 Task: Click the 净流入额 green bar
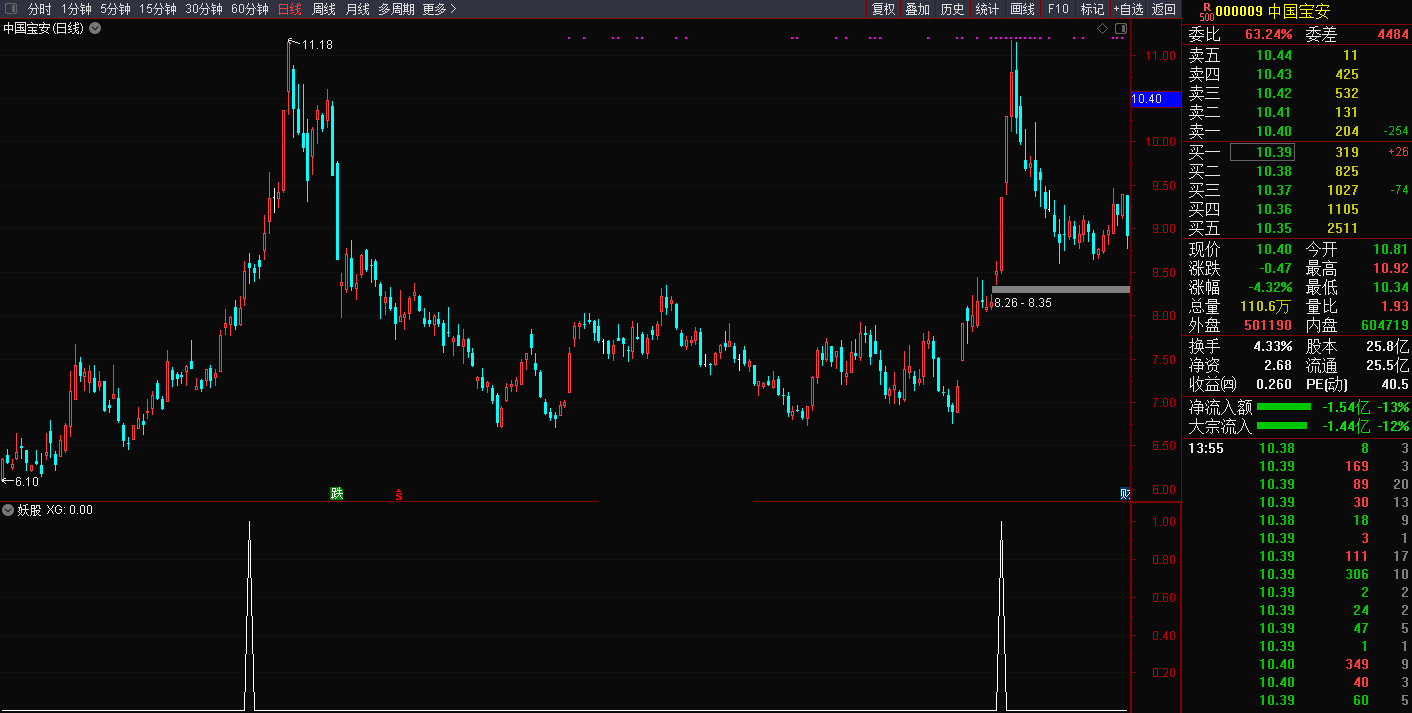1283,407
